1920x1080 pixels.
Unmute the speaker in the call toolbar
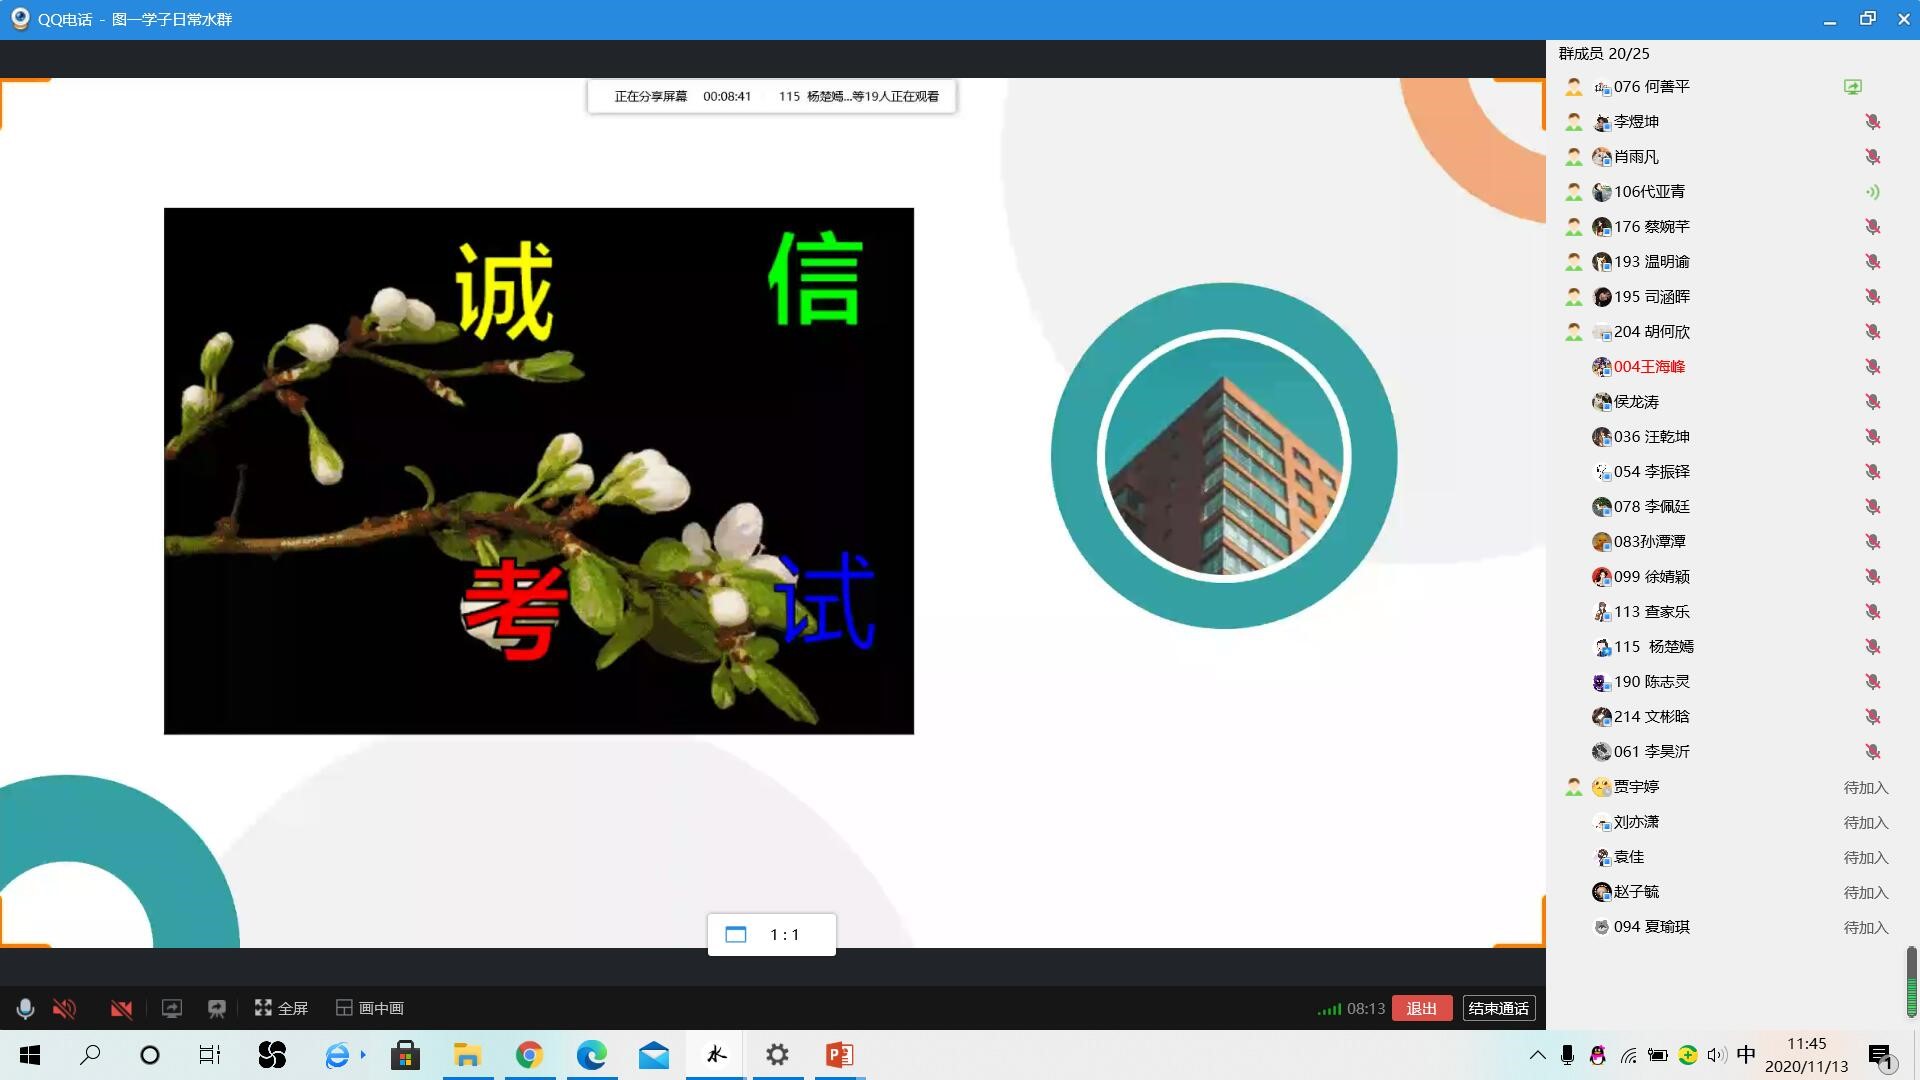(x=64, y=1008)
